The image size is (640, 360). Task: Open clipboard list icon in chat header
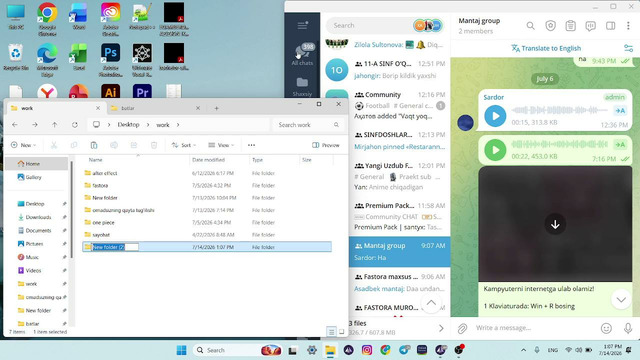pyautogui.click(x=570, y=26)
